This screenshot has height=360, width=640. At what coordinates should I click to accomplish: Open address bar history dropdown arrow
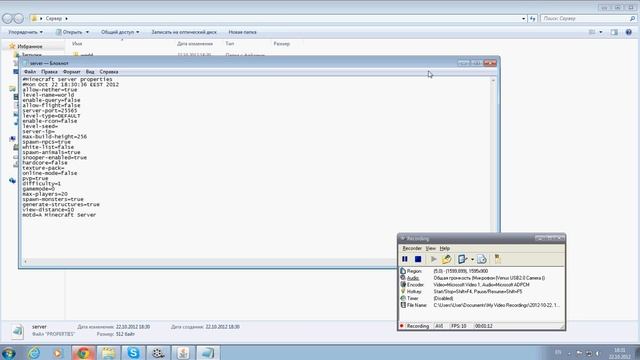(523, 18)
